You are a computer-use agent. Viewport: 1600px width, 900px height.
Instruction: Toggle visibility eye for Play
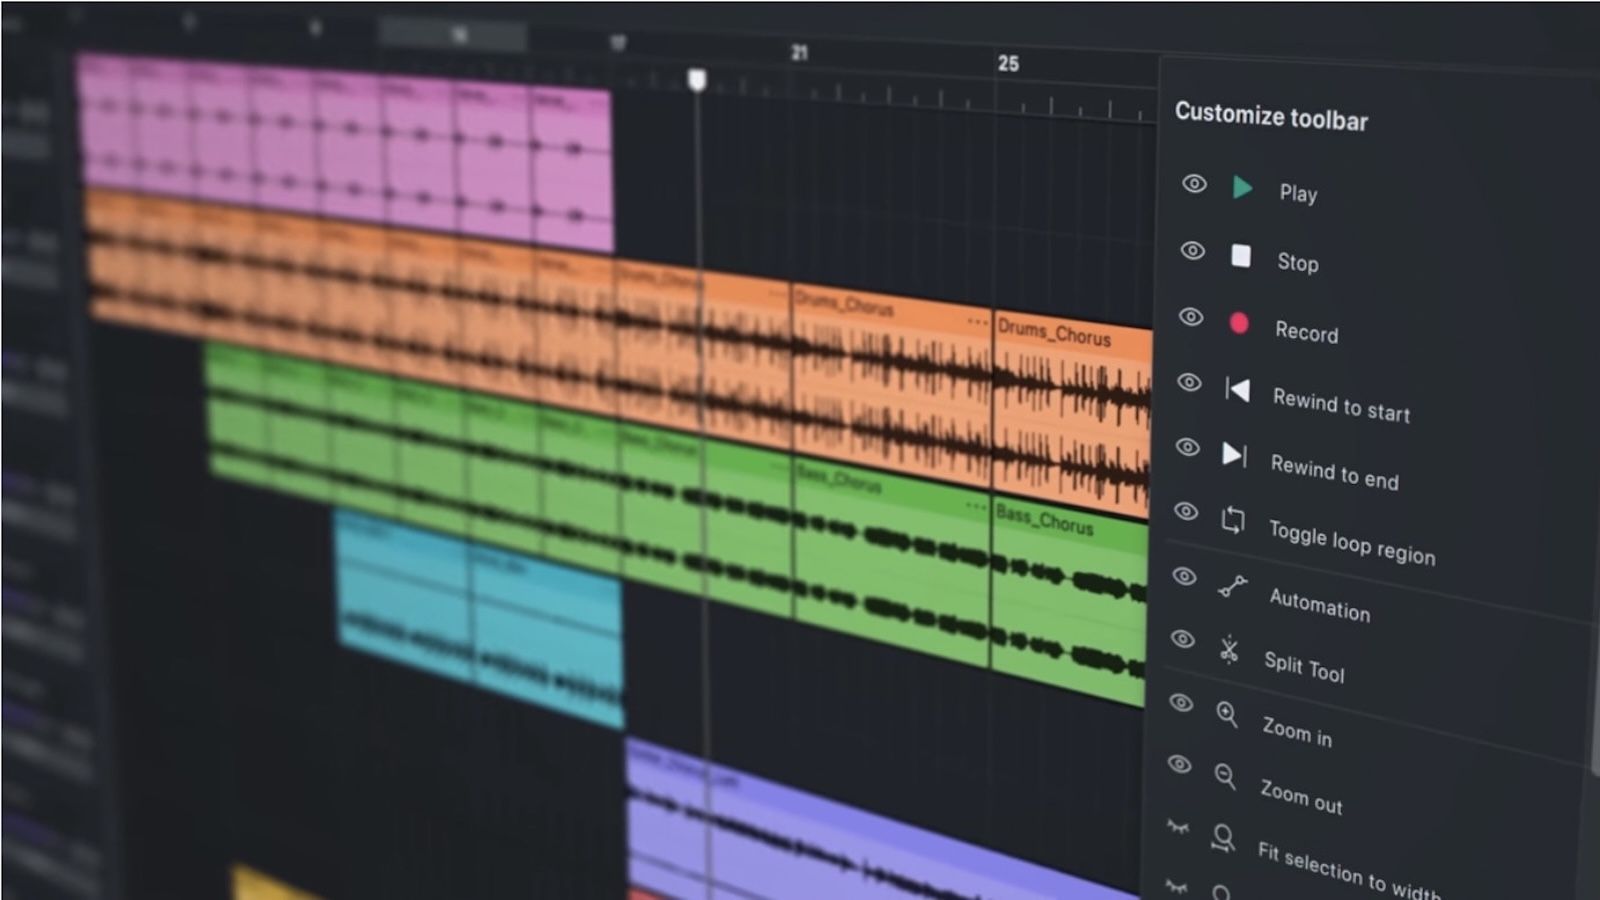pyautogui.click(x=1194, y=184)
